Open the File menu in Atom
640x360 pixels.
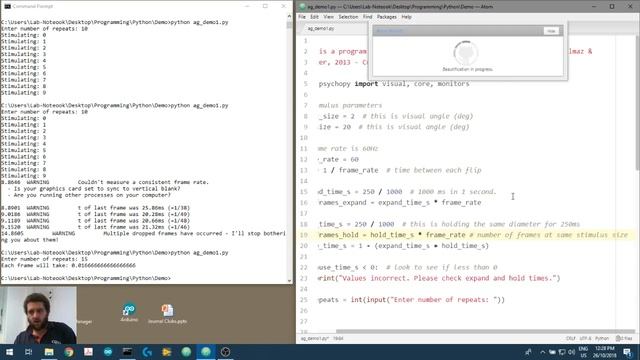pyautogui.click(x=302, y=17)
